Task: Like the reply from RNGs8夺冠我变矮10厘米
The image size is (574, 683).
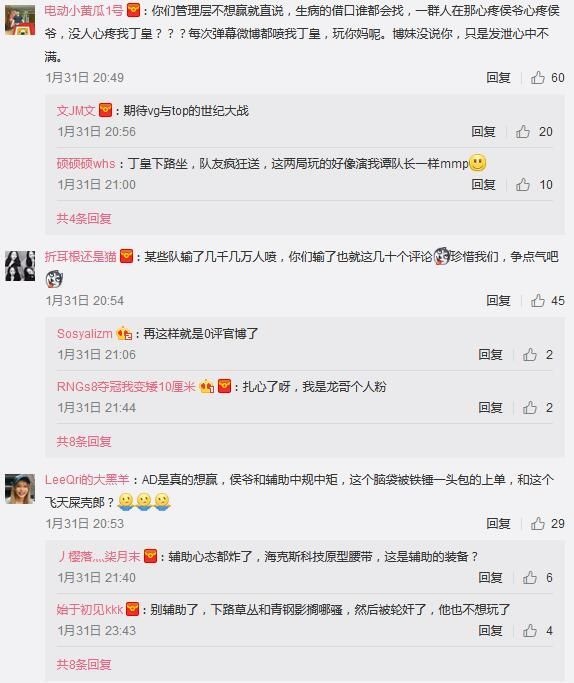Action: [x=530, y=408]
